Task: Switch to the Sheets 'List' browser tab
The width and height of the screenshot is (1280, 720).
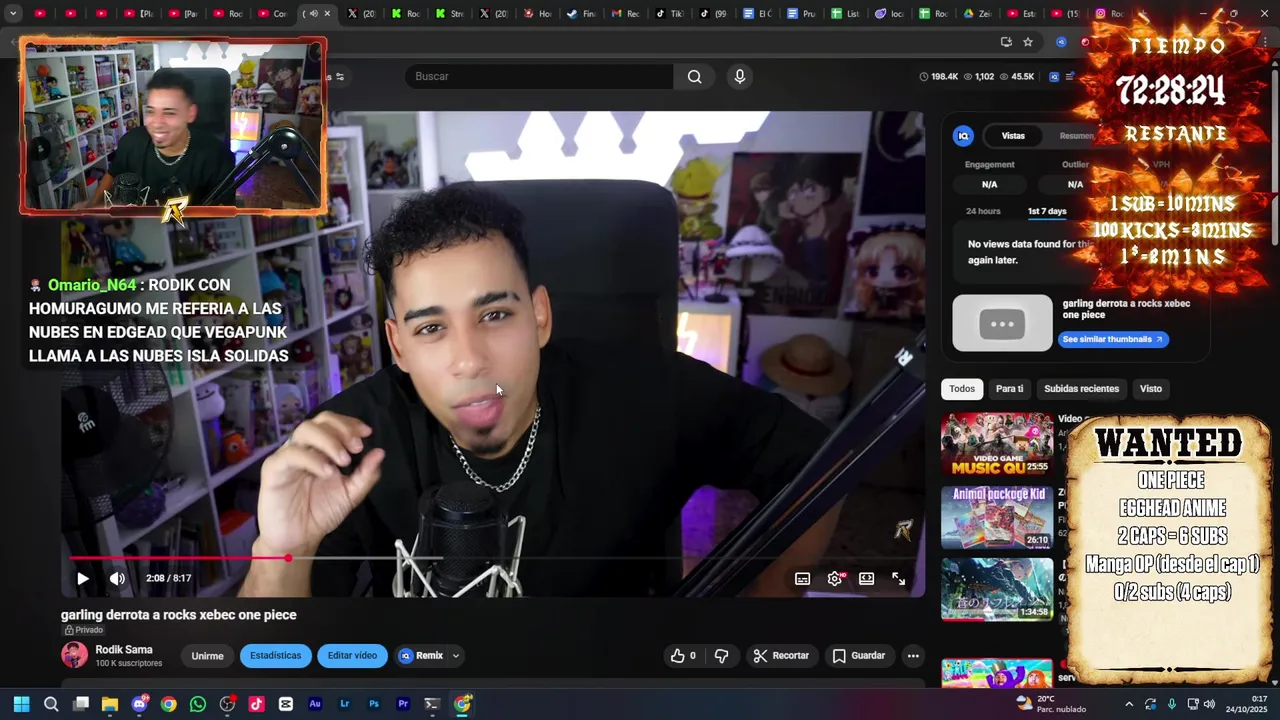Action: [x=845, y=14]
